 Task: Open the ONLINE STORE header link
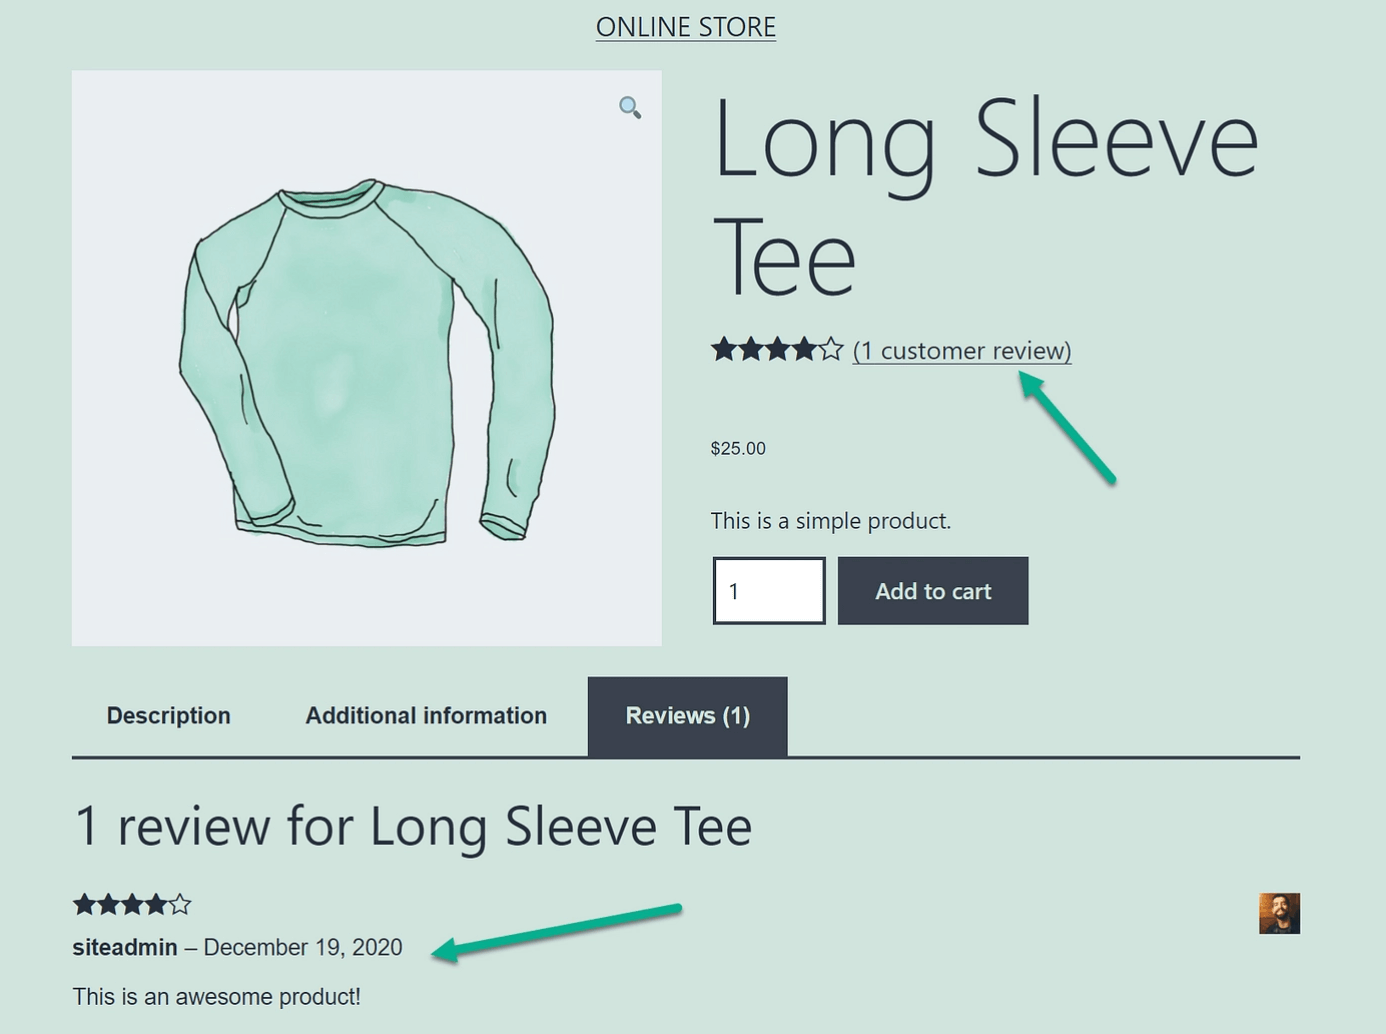click(x=686, y=27)
